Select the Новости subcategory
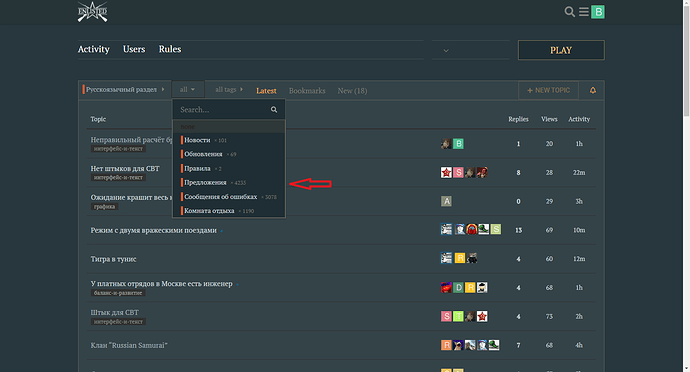Image resolution: width=690 pixels, height=372 pixels. coord(229,140)
